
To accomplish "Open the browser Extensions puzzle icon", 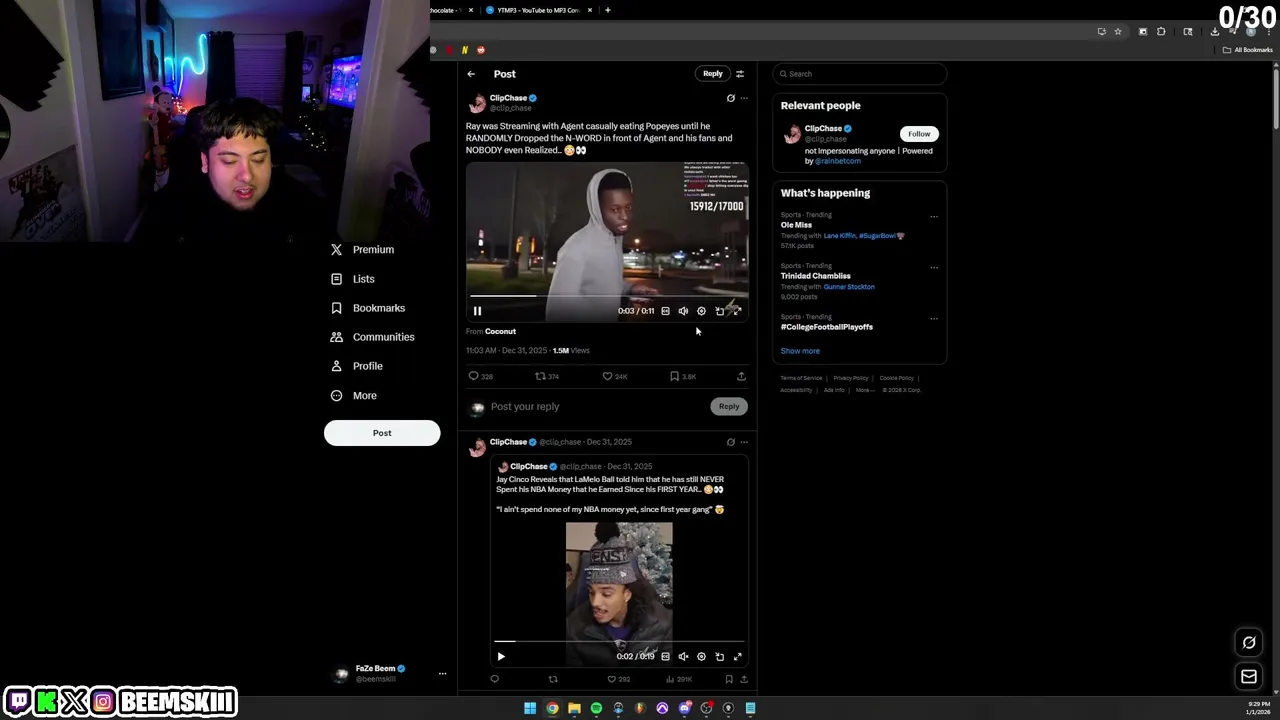I will click(x=1161, y=32).
